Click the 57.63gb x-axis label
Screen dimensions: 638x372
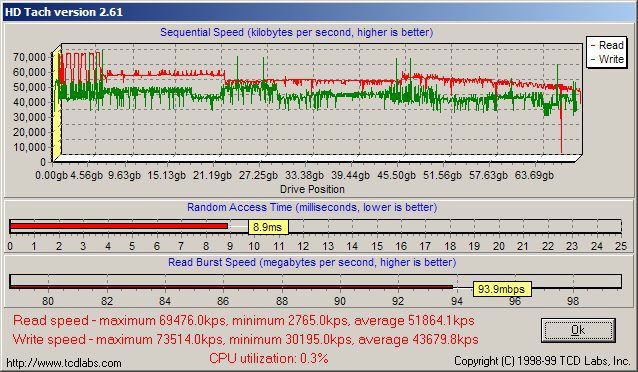(488, 175)
